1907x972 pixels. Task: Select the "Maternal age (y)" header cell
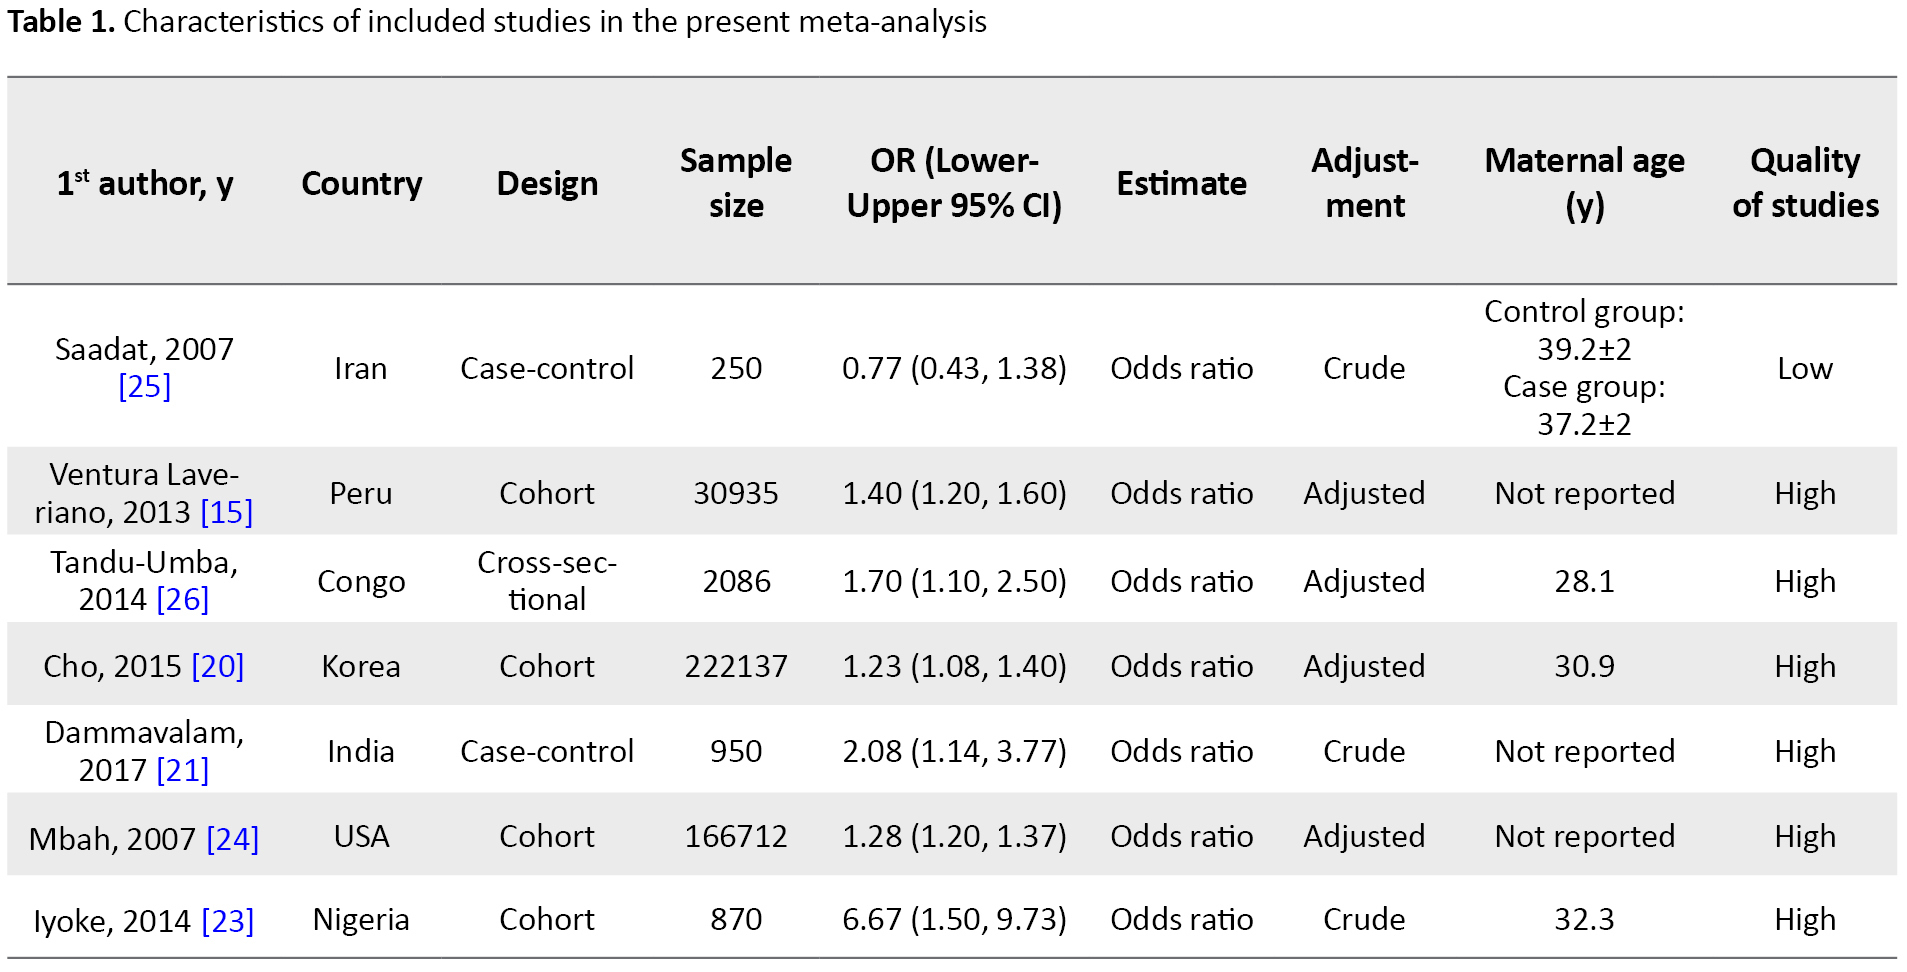(x=1584, y=183)
